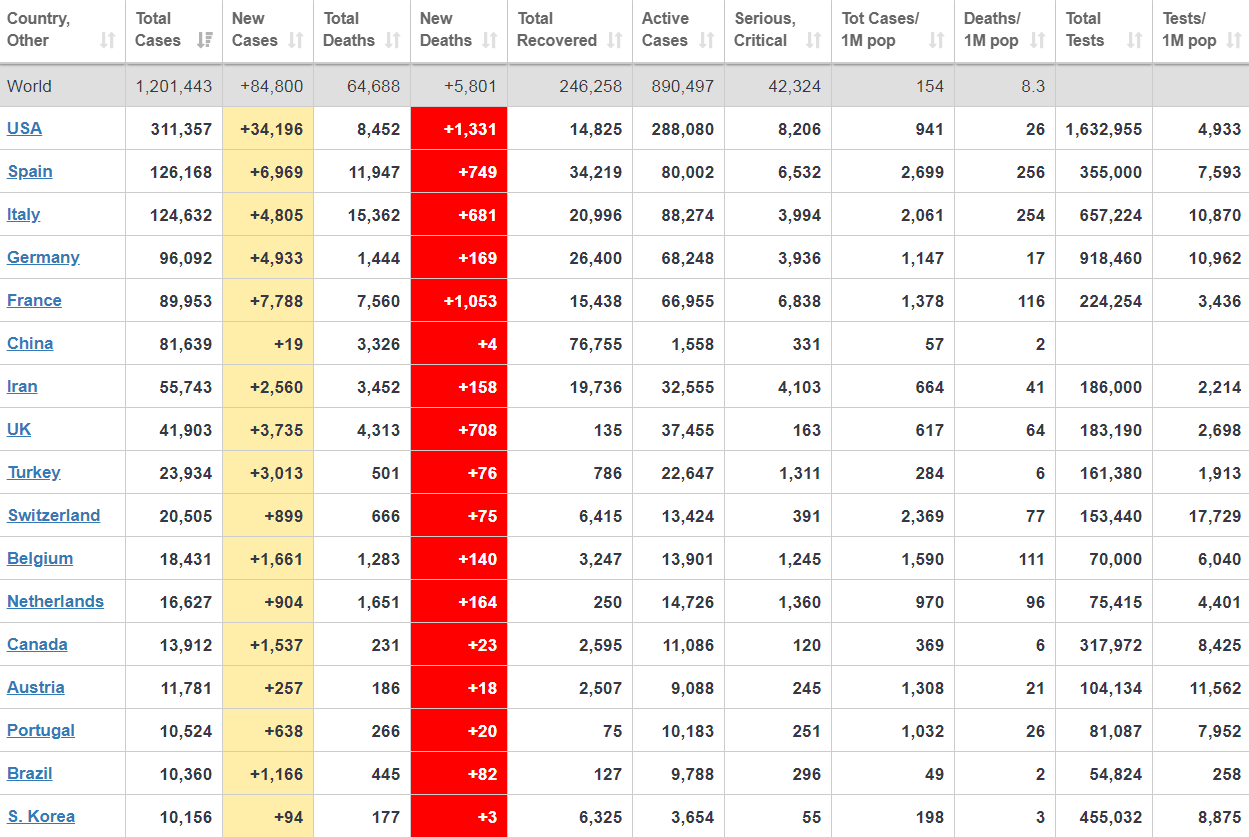Click New Deaths sort arrows icon
This screenshot has height=837, width=1249.
(490, 41)
